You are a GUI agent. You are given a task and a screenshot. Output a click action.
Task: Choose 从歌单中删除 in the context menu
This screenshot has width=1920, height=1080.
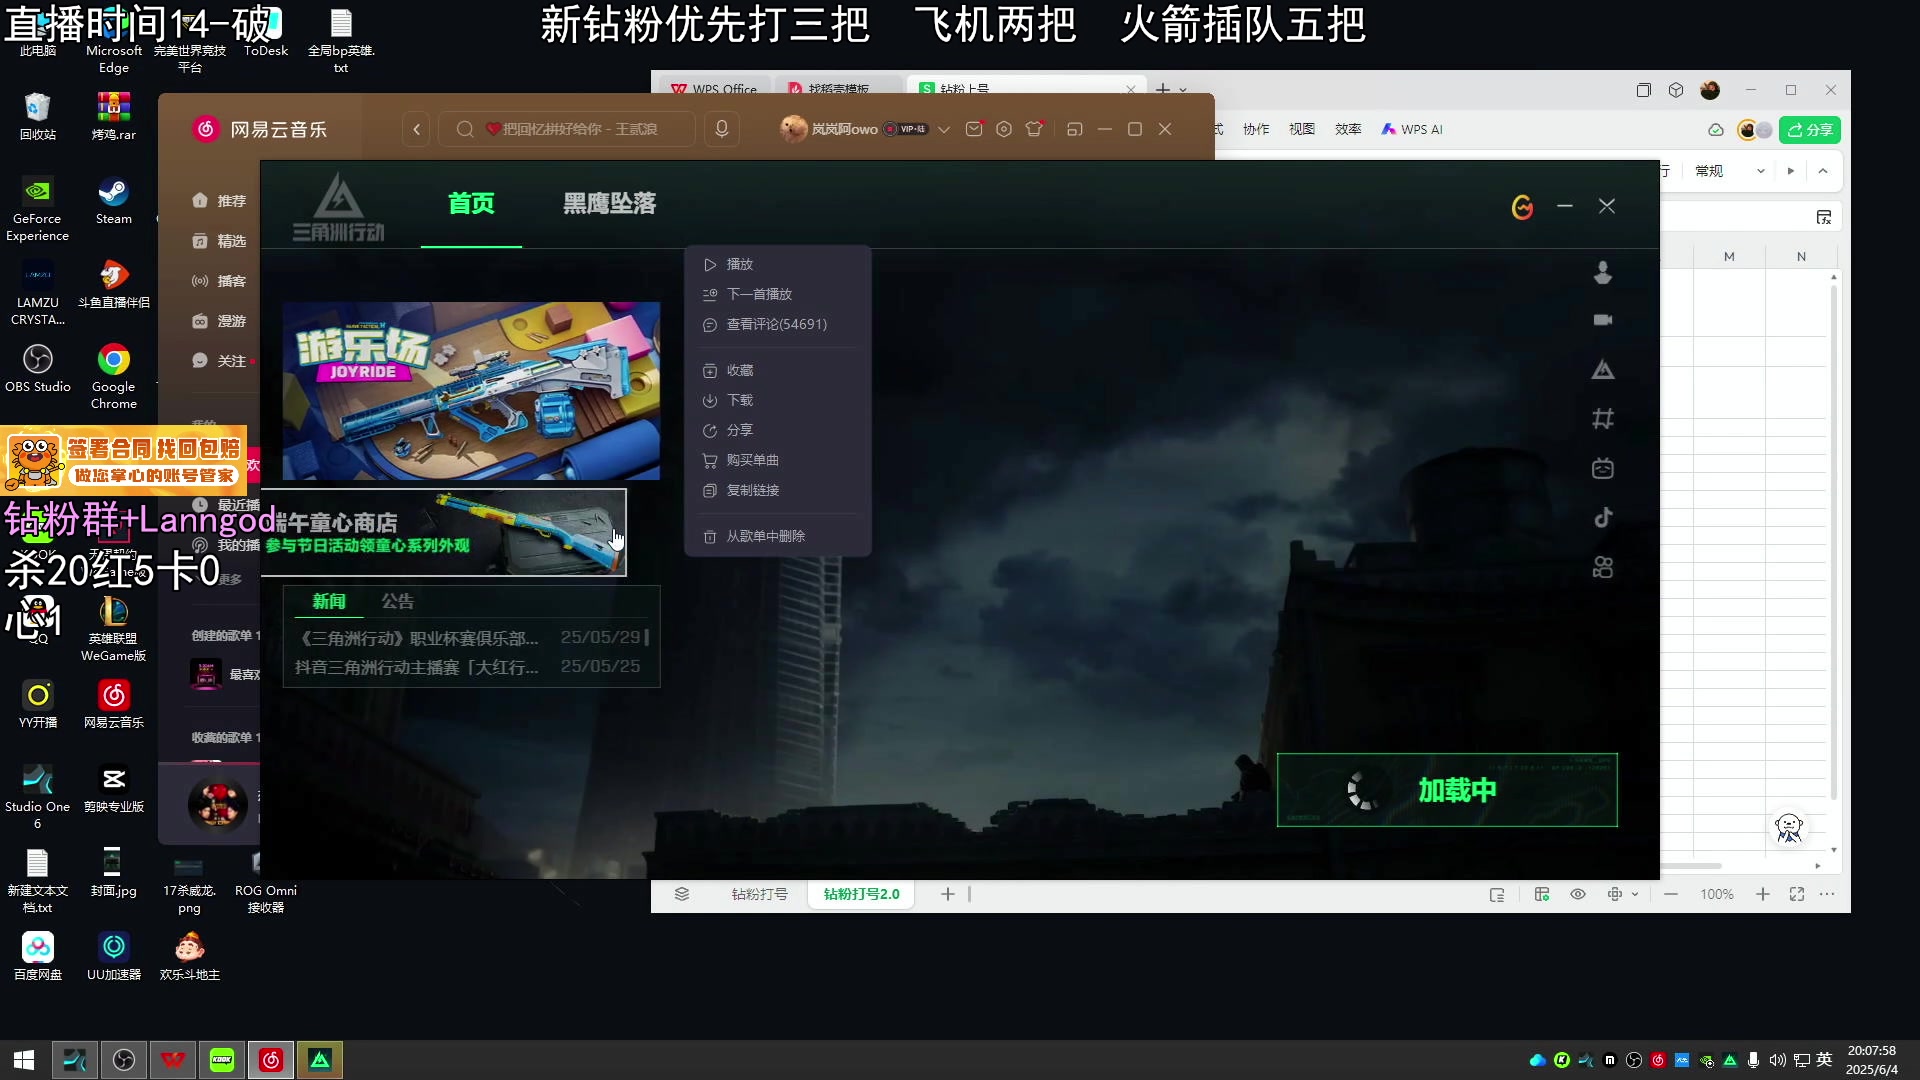tap(777, 536)
